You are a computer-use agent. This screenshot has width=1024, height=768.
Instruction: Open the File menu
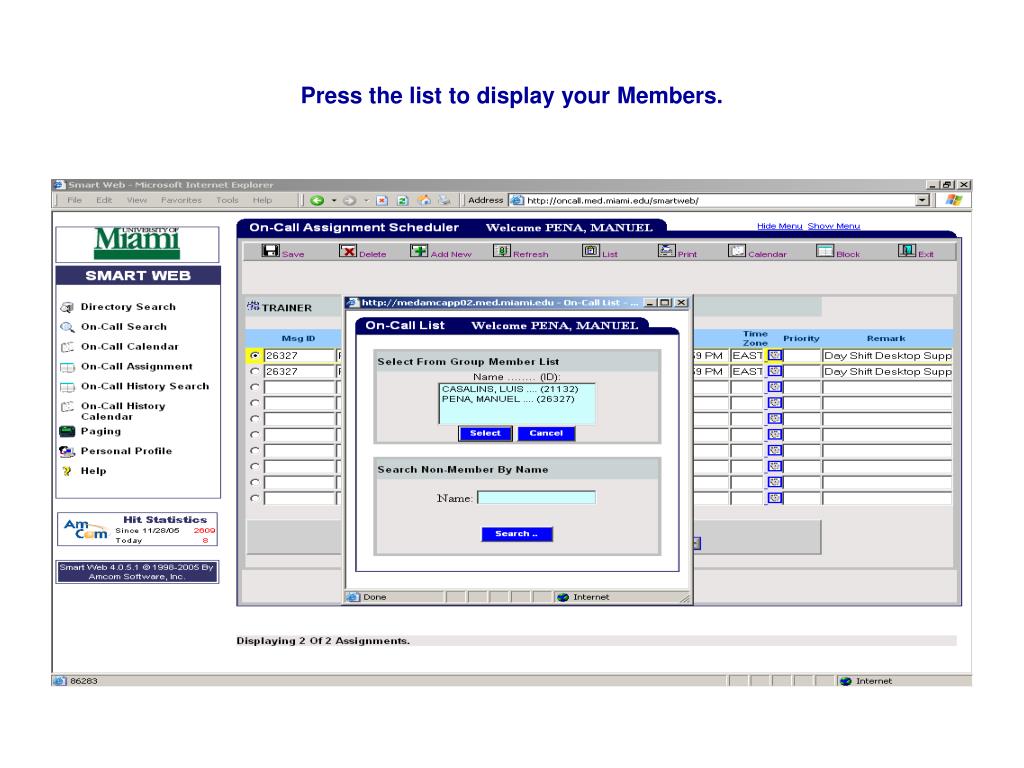pyautogui.click(x=74, y=200)
